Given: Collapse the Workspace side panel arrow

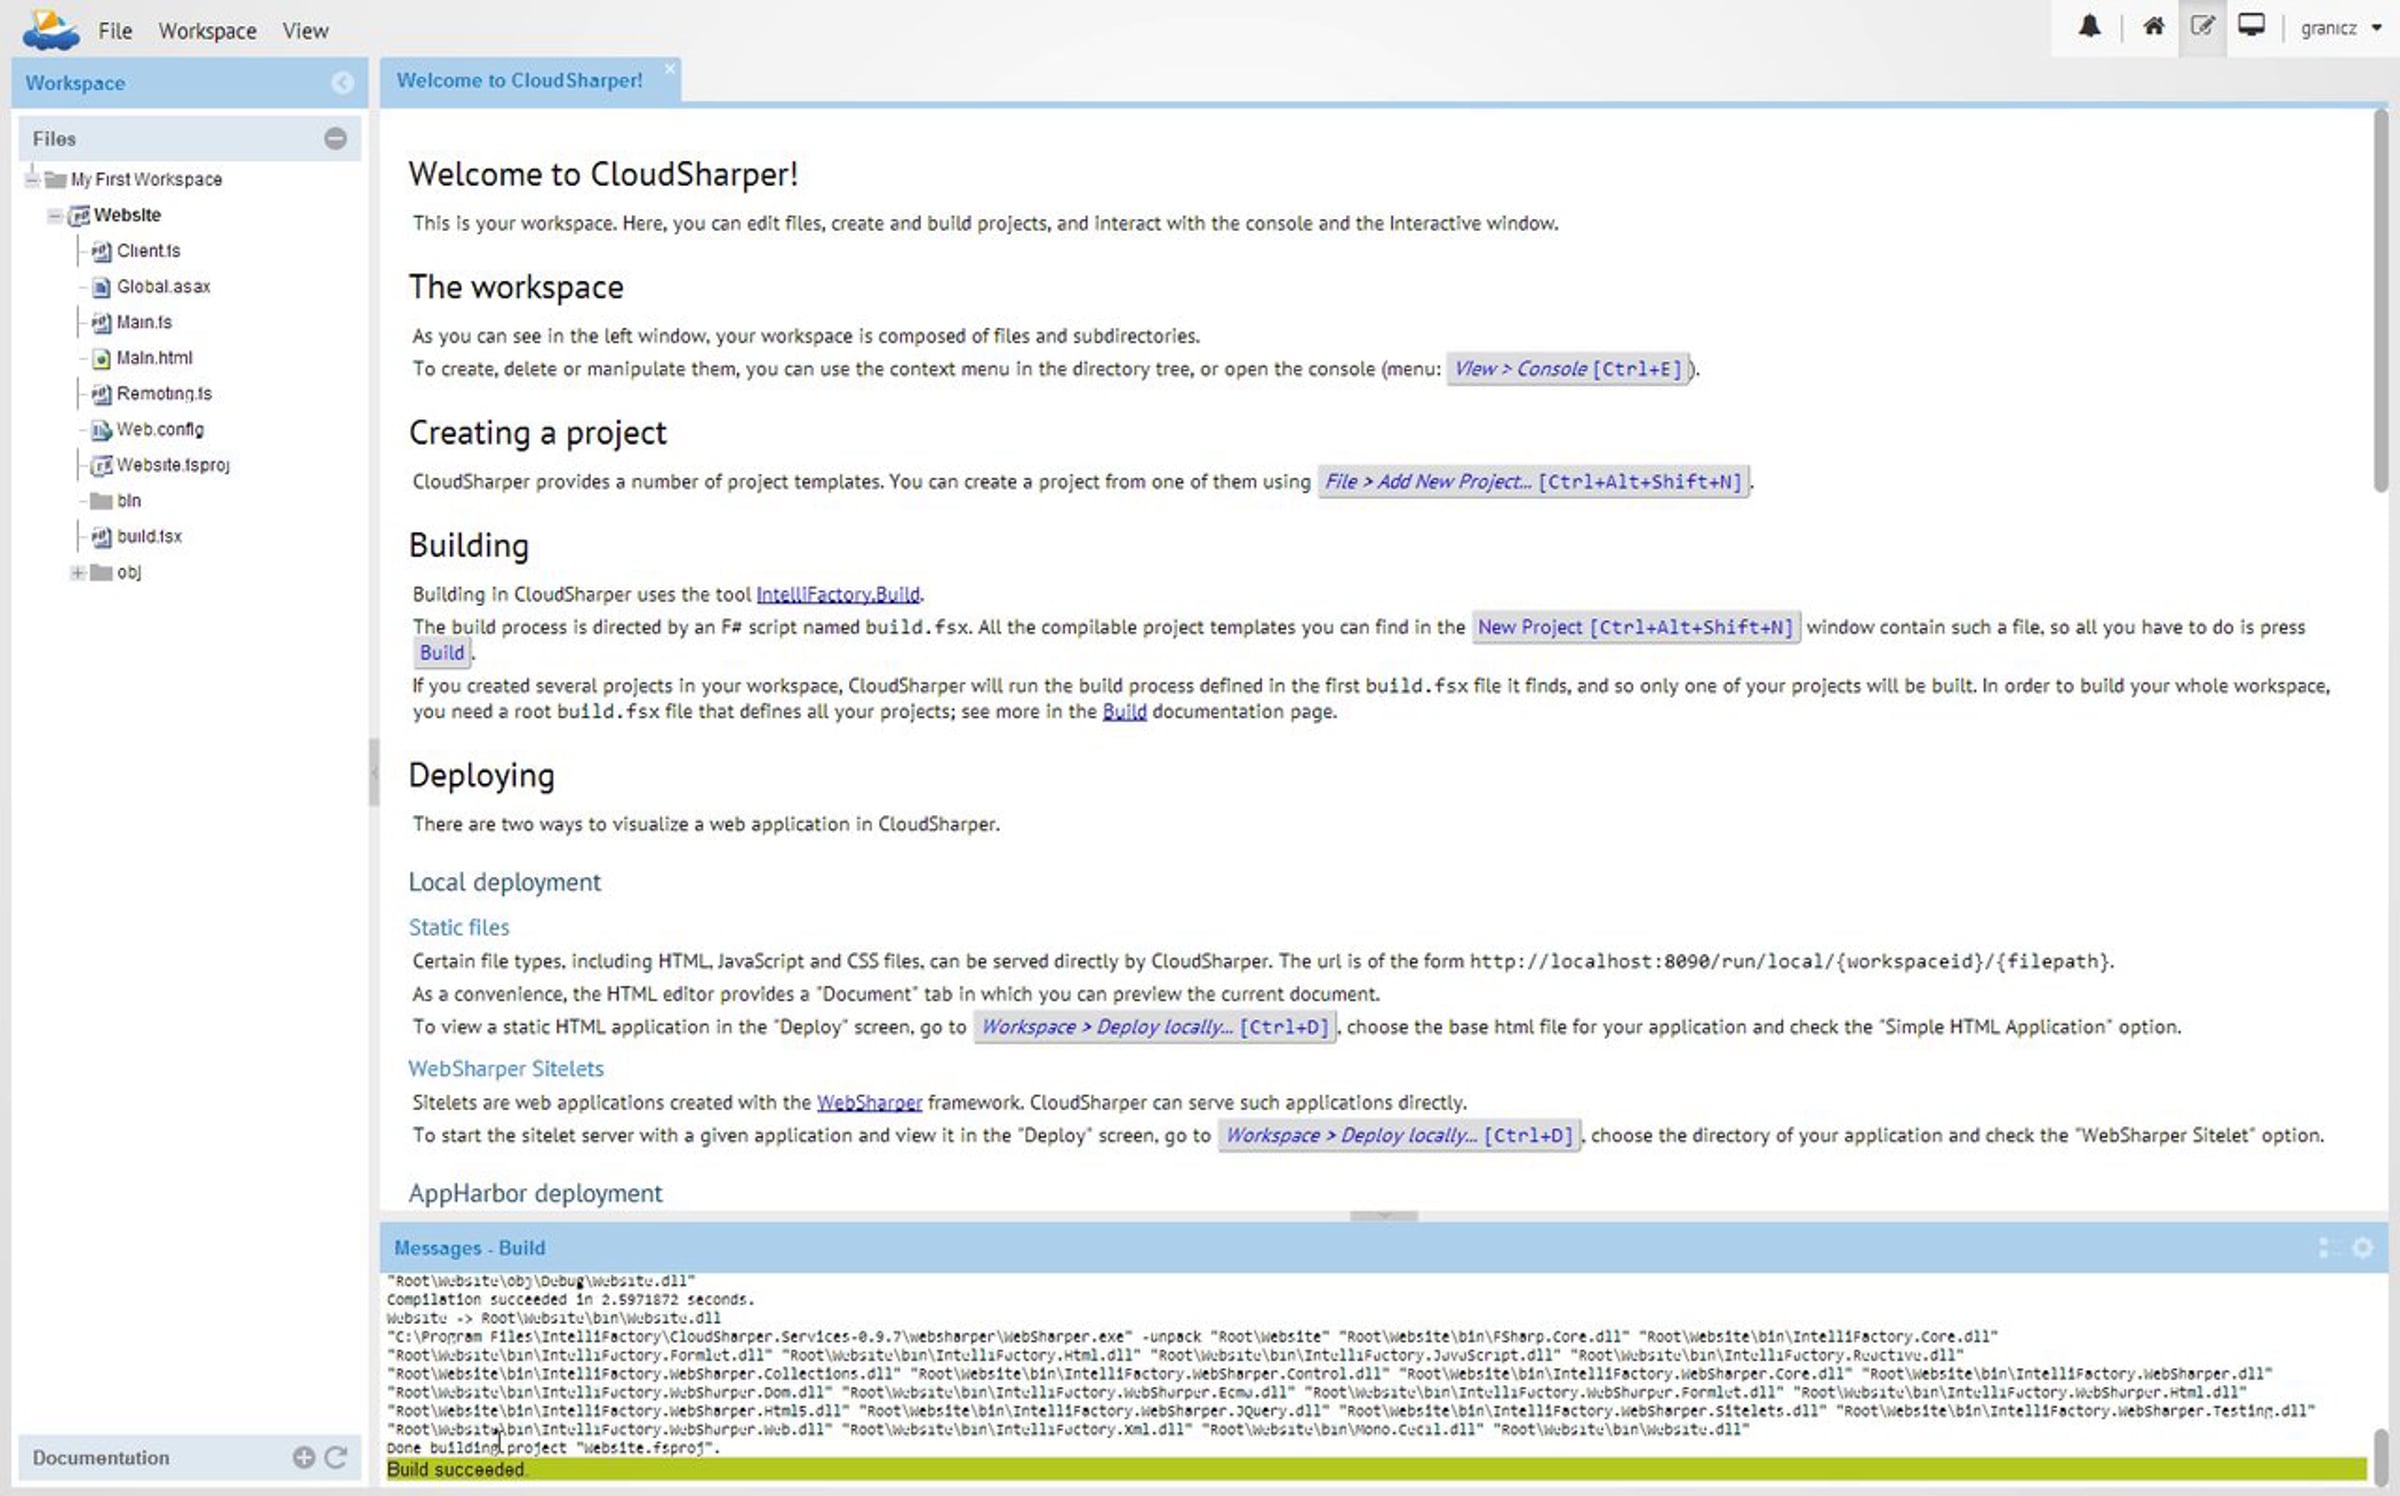Looking at the screenshot, I should click(342, 83).
